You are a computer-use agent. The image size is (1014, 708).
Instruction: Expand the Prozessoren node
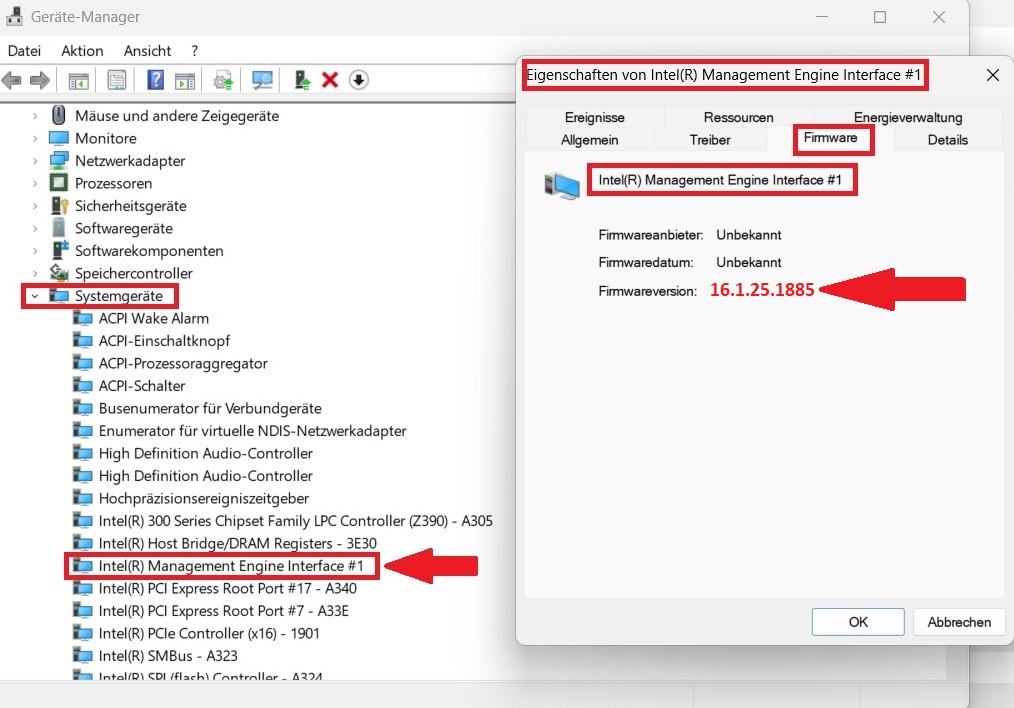[x=35, y=183]
